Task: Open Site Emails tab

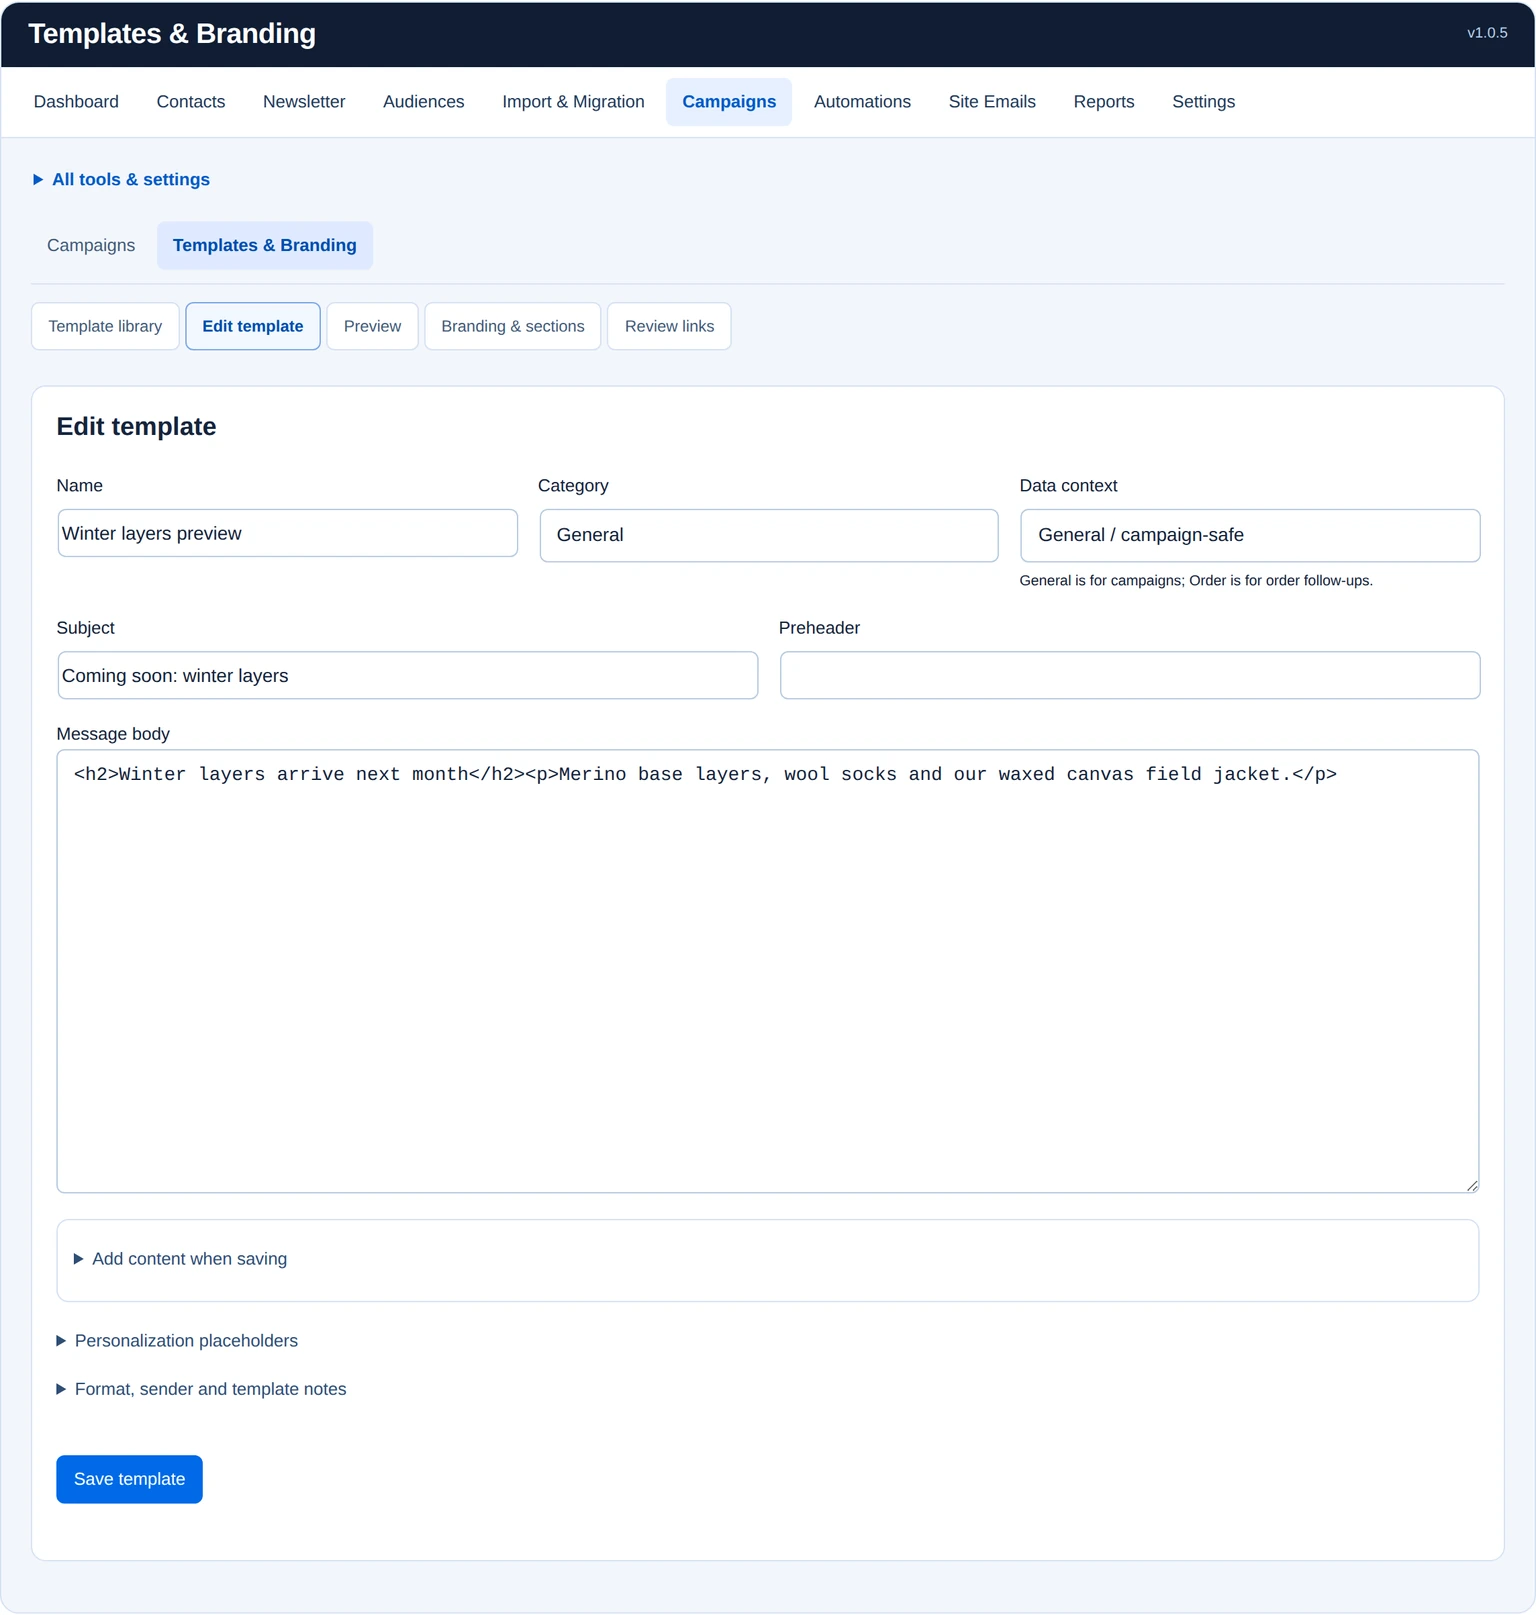Action: click(x=992, y=102)
